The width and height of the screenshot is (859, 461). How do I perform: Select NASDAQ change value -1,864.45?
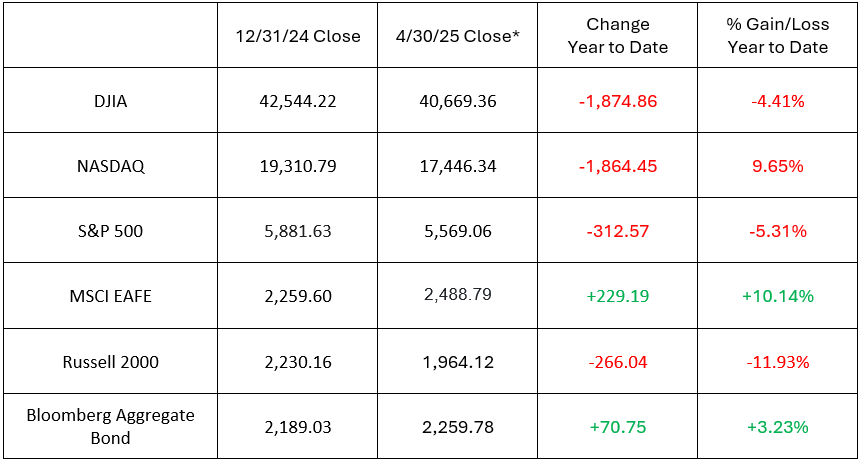(x=617, y=166)
